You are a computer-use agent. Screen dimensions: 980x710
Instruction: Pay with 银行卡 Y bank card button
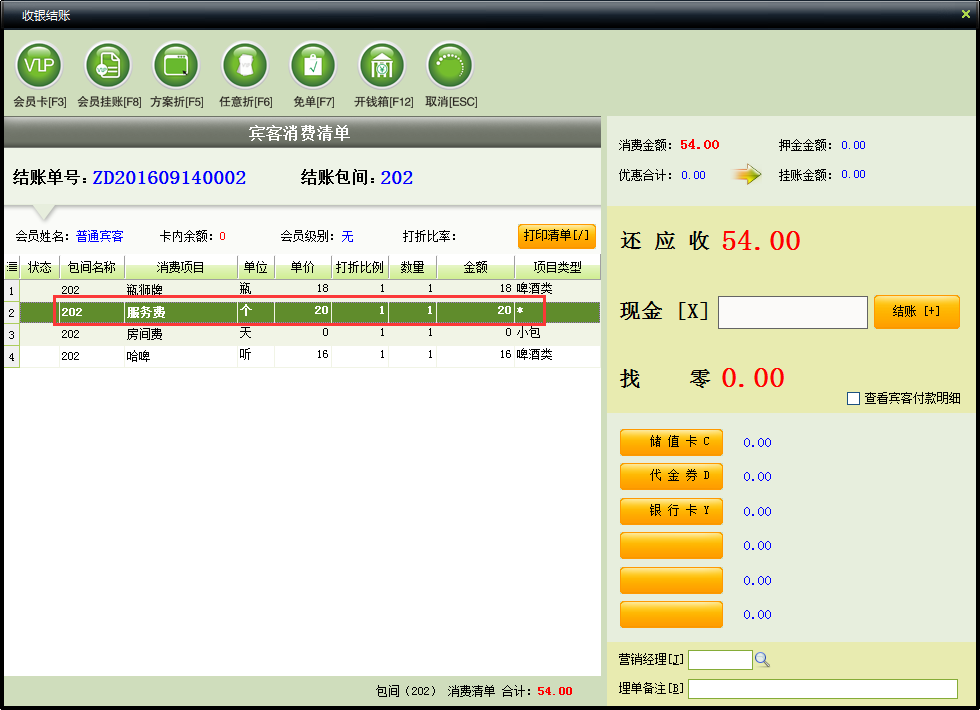671,511
